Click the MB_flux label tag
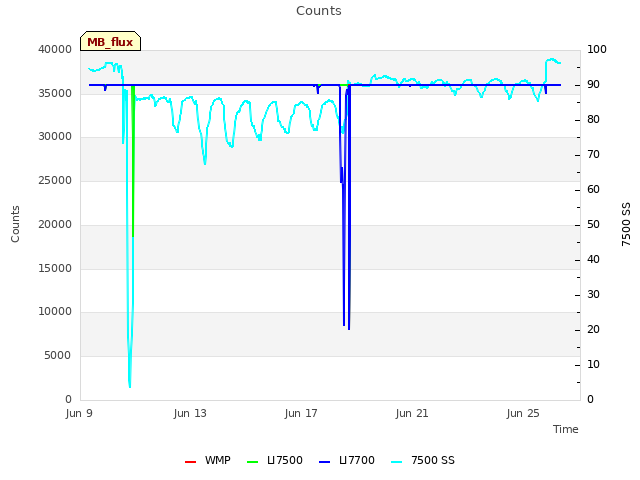The height and width of the screenshot is (480, 640). [x=110, y=41]
